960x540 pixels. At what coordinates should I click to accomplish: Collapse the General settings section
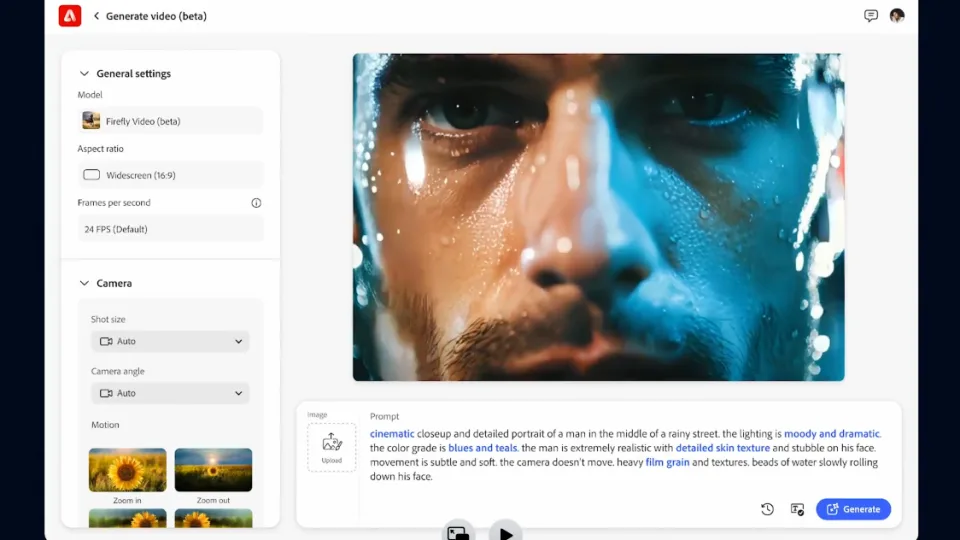pos(84,74)
